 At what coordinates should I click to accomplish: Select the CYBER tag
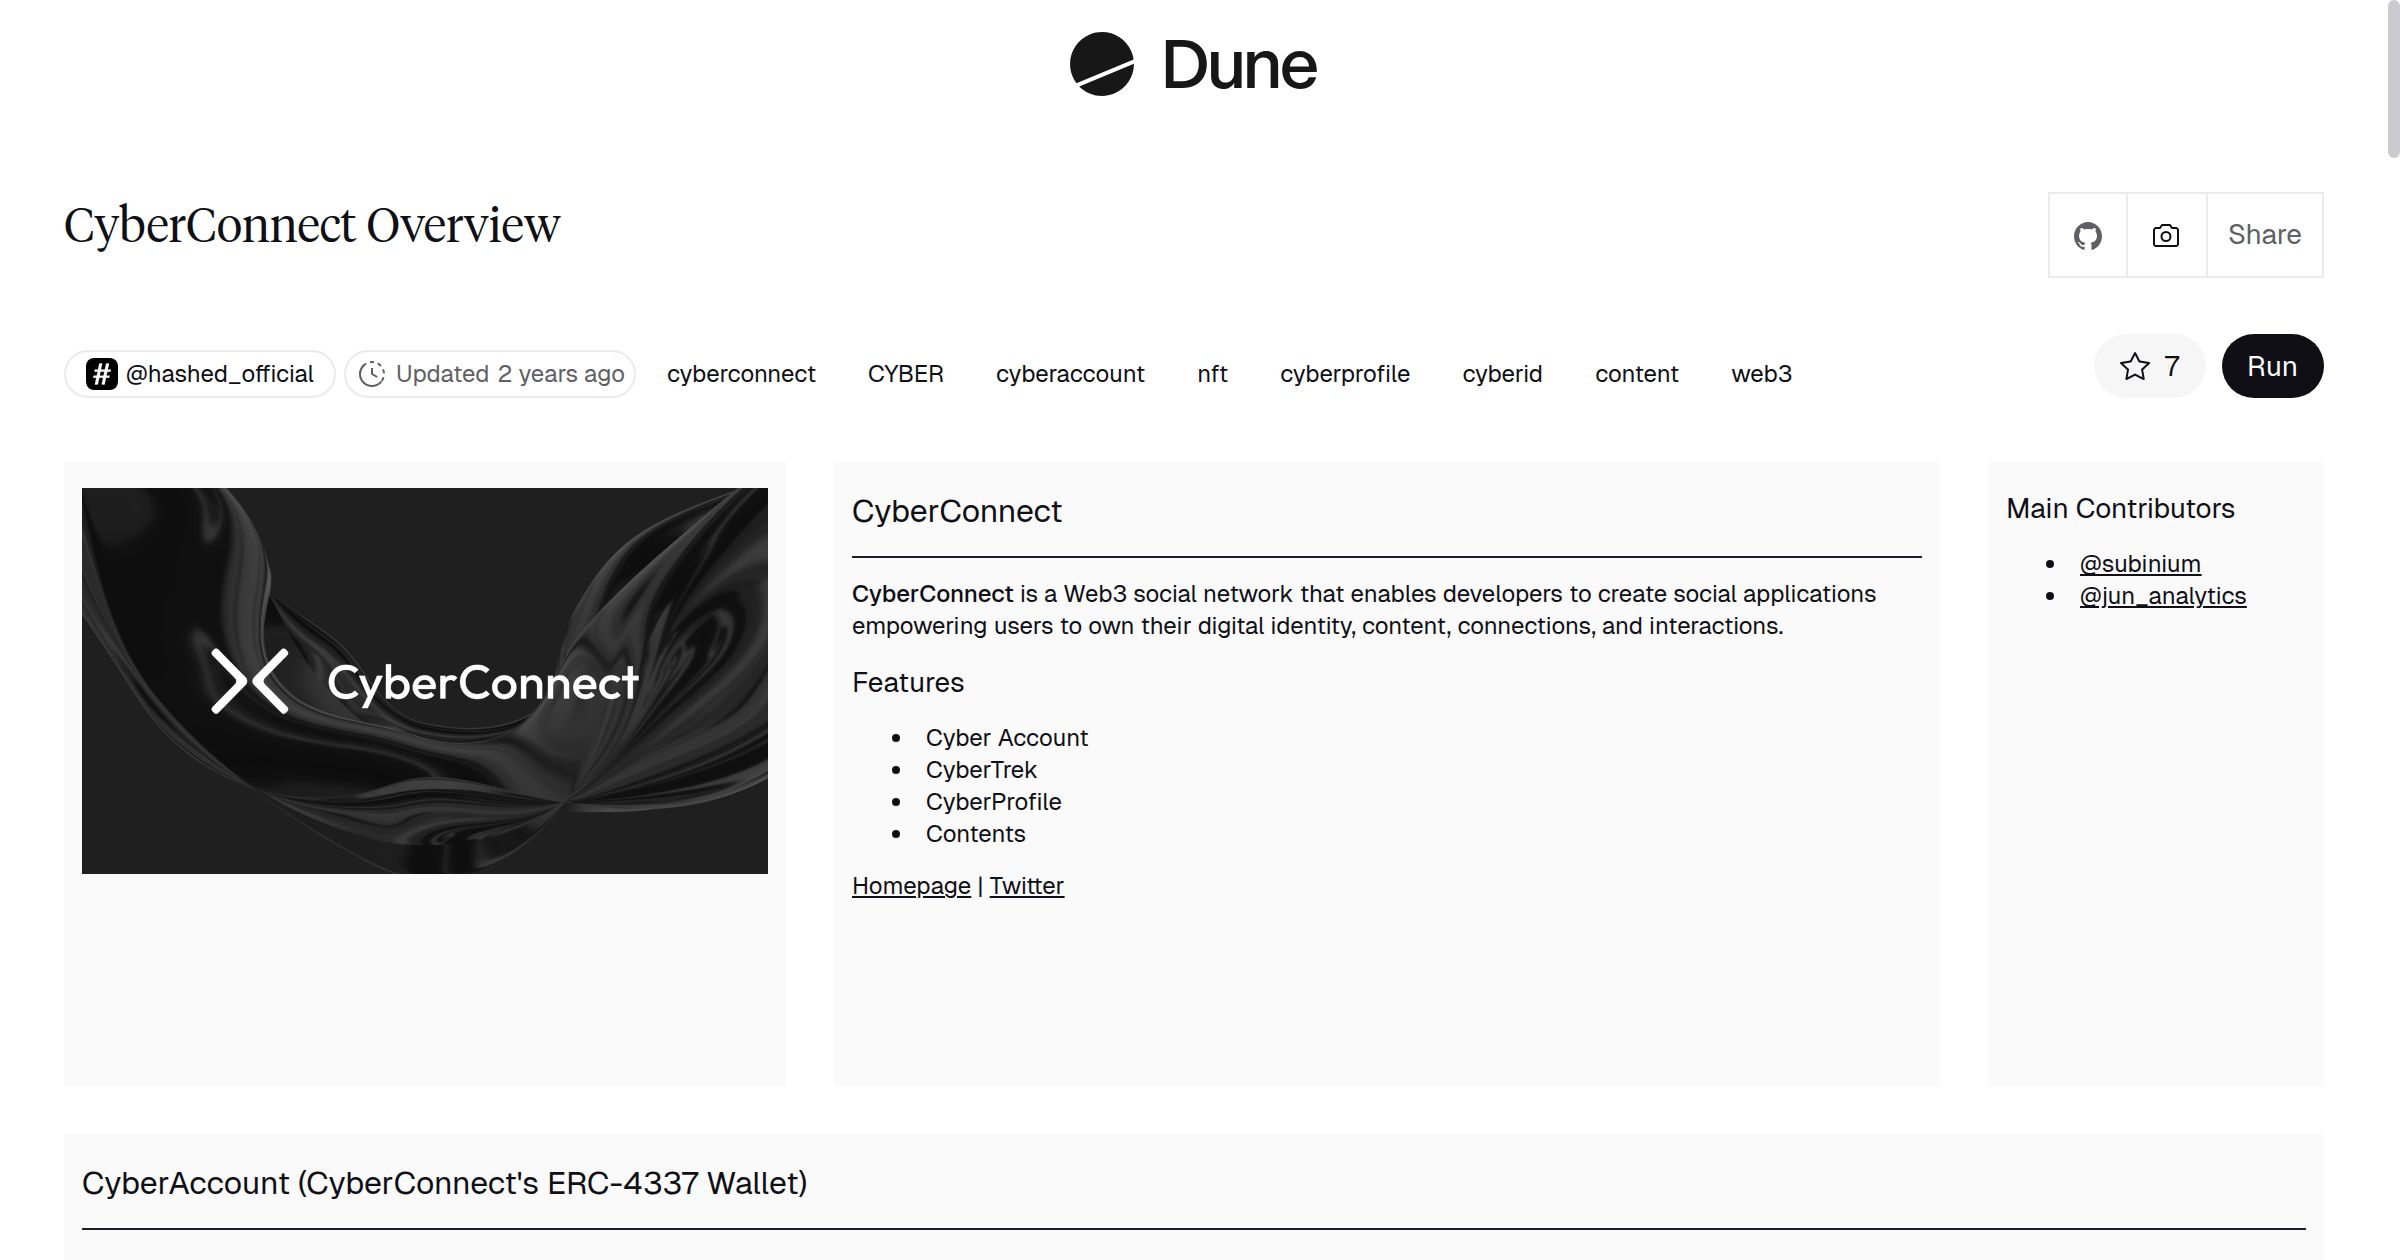(x=905, y=374)
